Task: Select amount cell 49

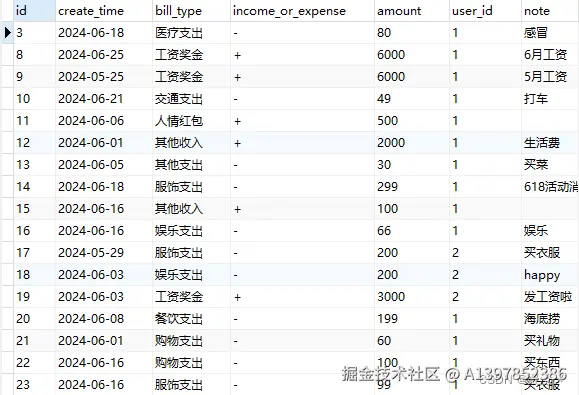Action: 412,99
